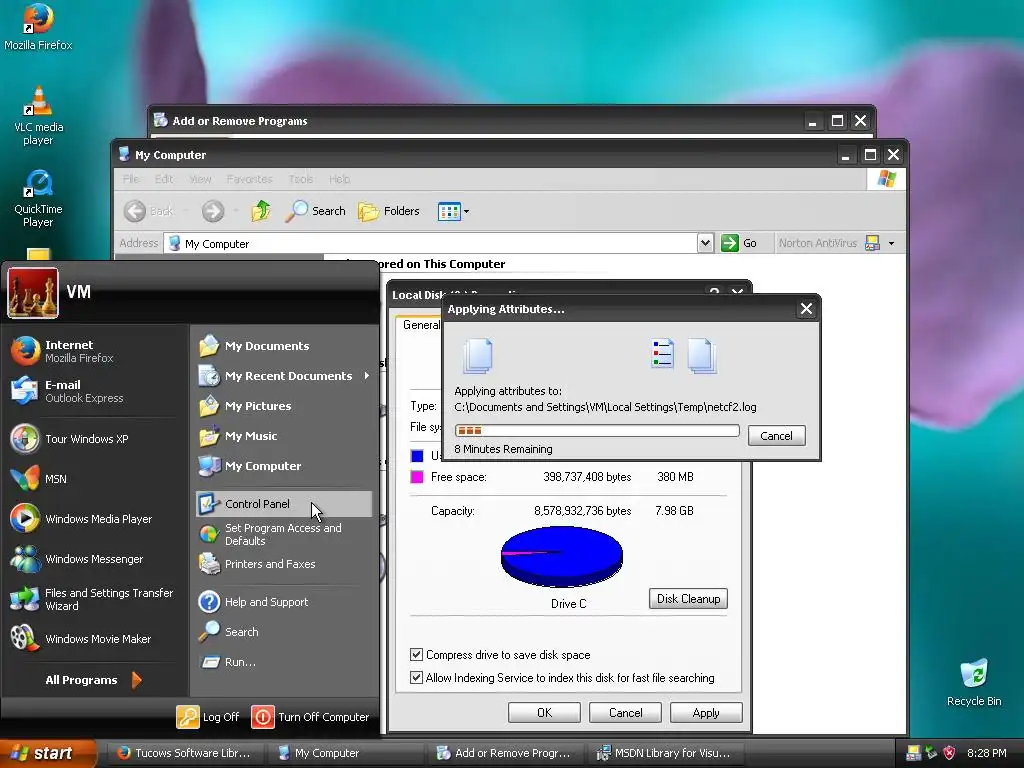Open Windows Movie Maker from start menu
Image resolution: width=1024 pixels, height=768 pixels.
point(95,639)
